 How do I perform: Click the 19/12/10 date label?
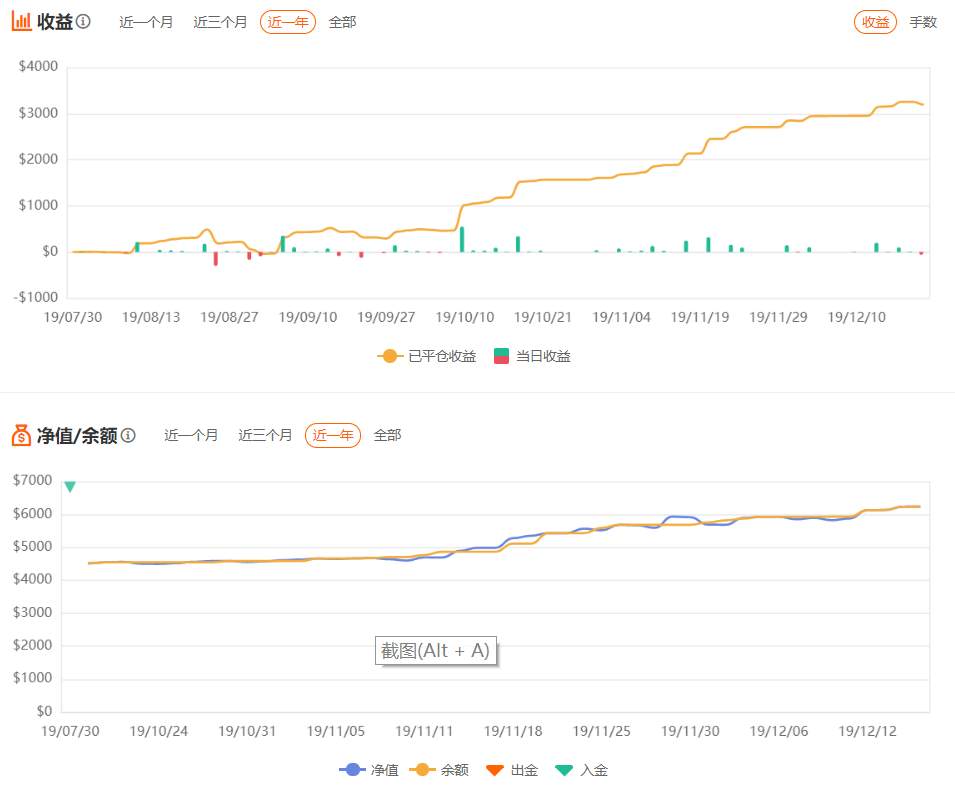(x=856, y=317)
